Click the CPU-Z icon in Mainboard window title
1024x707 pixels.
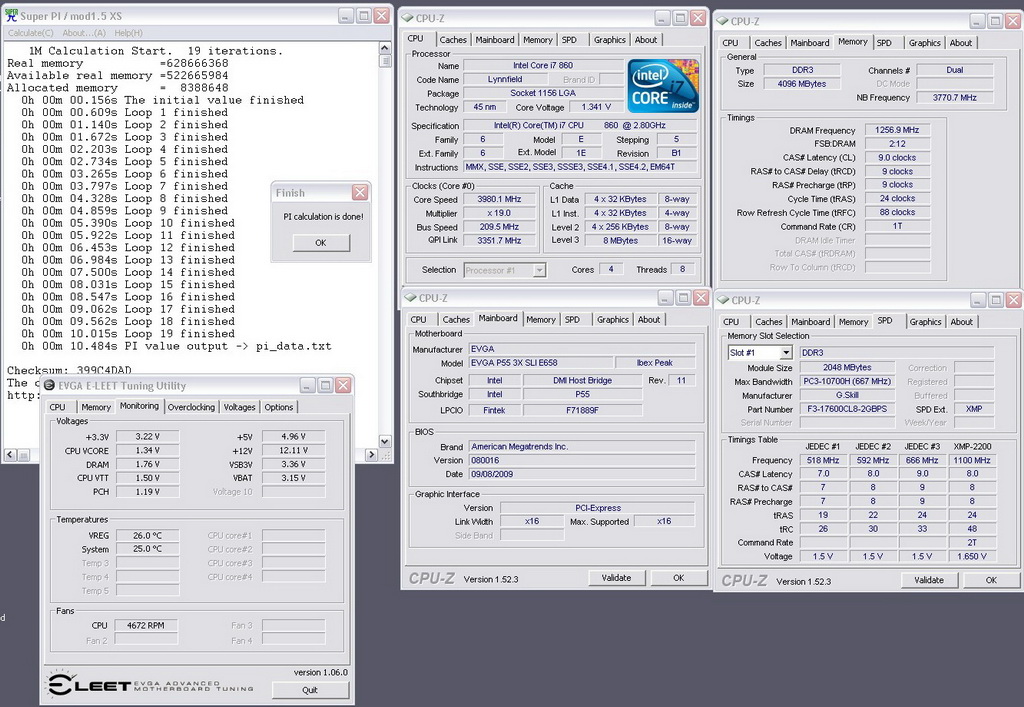coord(410,298)
